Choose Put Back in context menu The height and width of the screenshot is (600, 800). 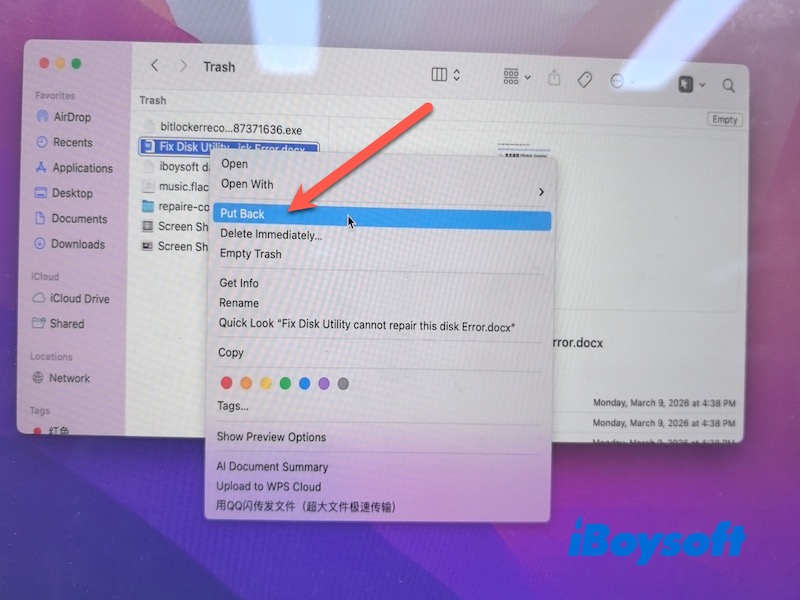tap(243, 214)
